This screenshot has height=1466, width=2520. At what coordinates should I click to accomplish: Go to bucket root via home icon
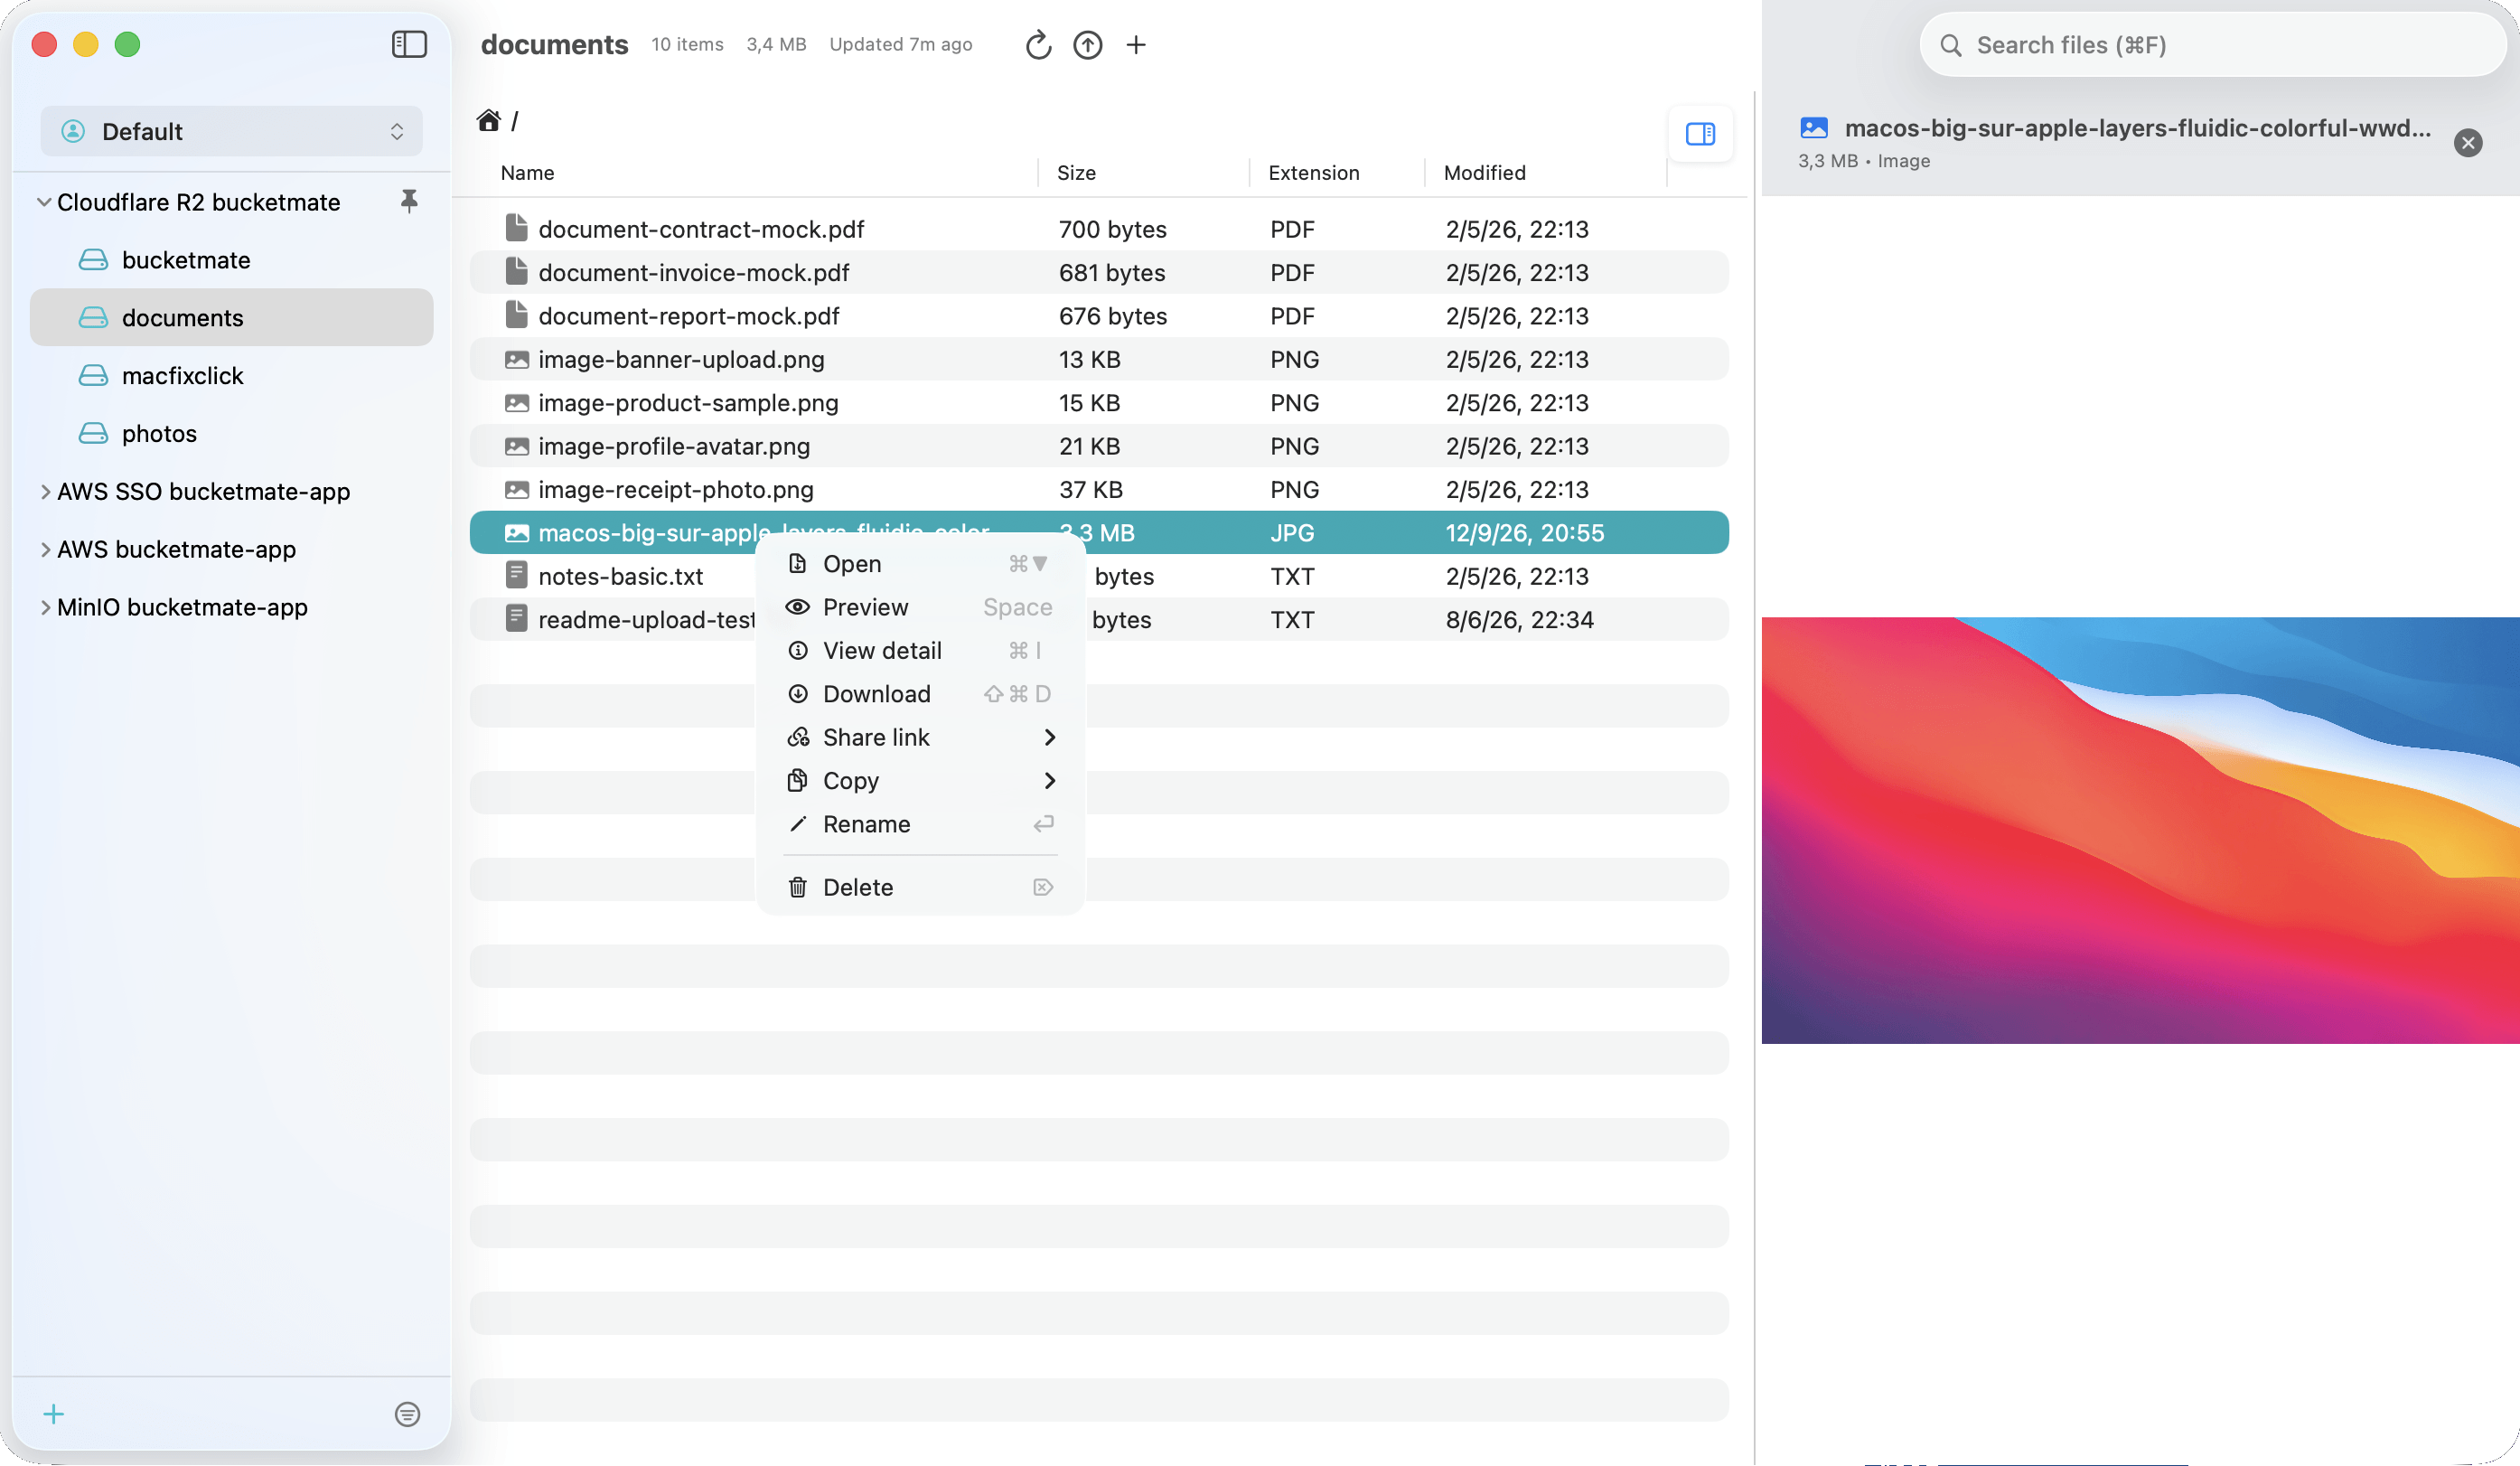(x=488, y=121)
